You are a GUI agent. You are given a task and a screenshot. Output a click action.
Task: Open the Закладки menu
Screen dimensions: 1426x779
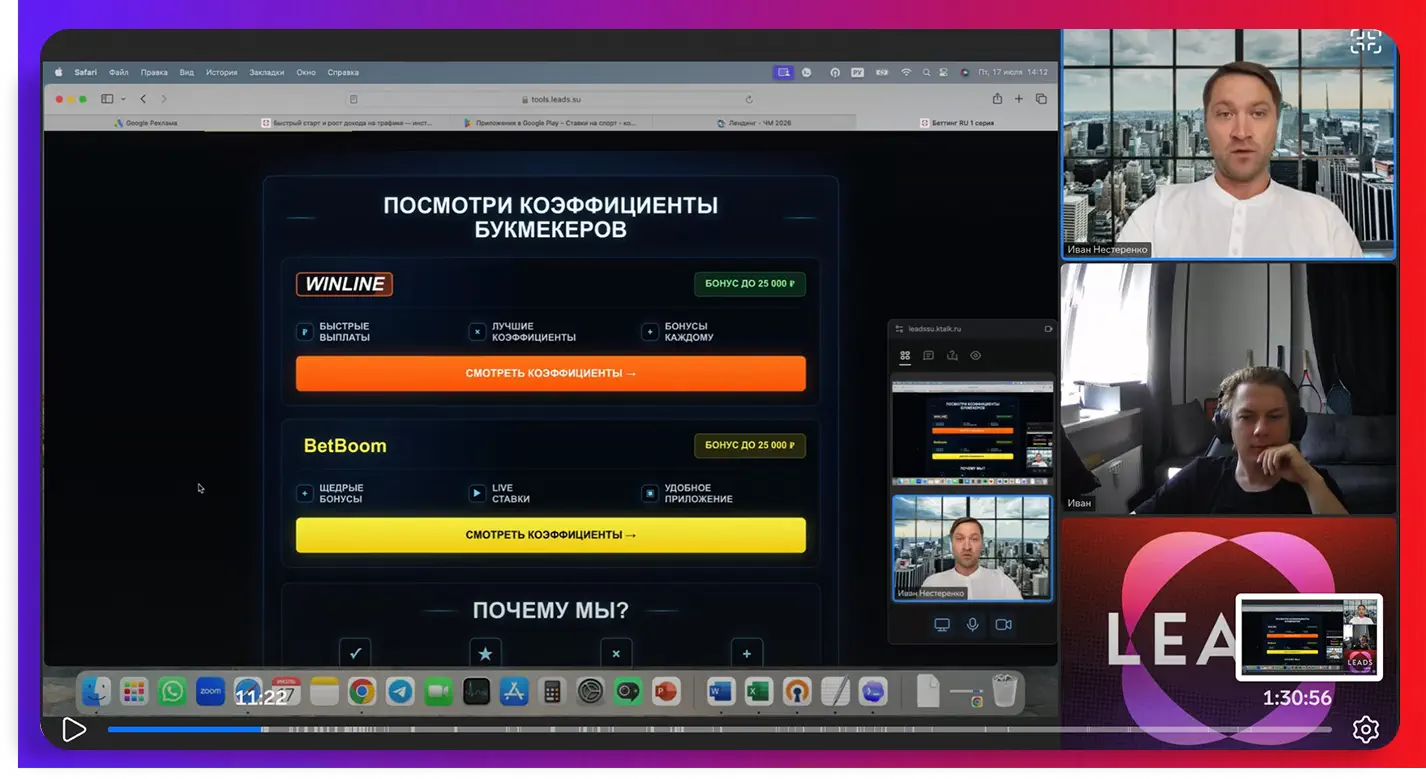[267, 72]
